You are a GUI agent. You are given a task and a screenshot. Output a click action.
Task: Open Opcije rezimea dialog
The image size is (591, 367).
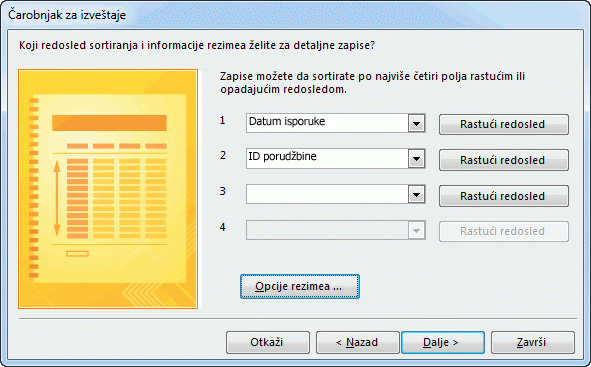300,286
